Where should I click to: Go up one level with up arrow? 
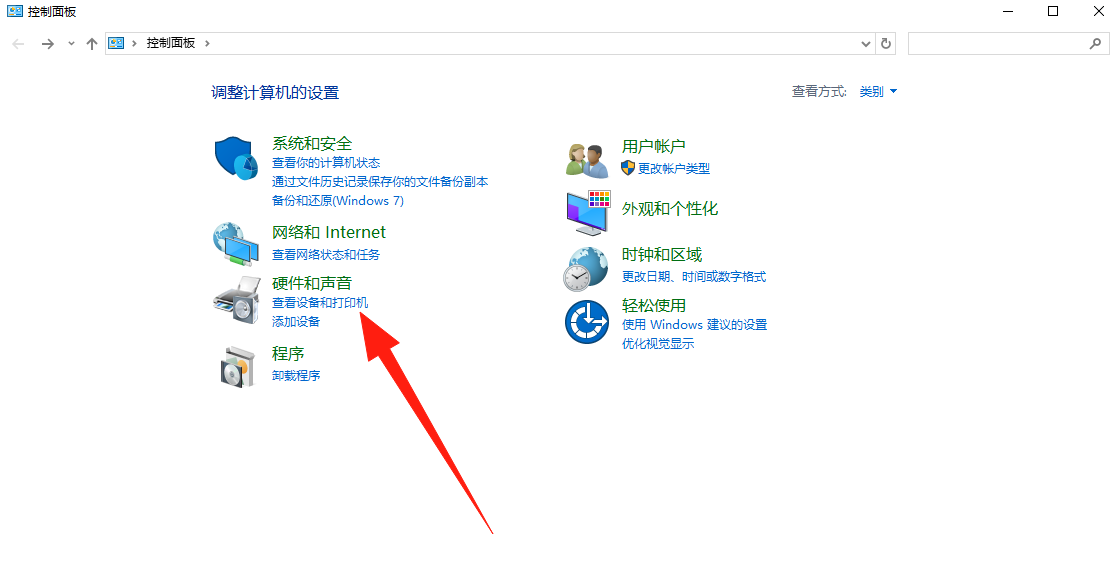[x=91, y=44]
